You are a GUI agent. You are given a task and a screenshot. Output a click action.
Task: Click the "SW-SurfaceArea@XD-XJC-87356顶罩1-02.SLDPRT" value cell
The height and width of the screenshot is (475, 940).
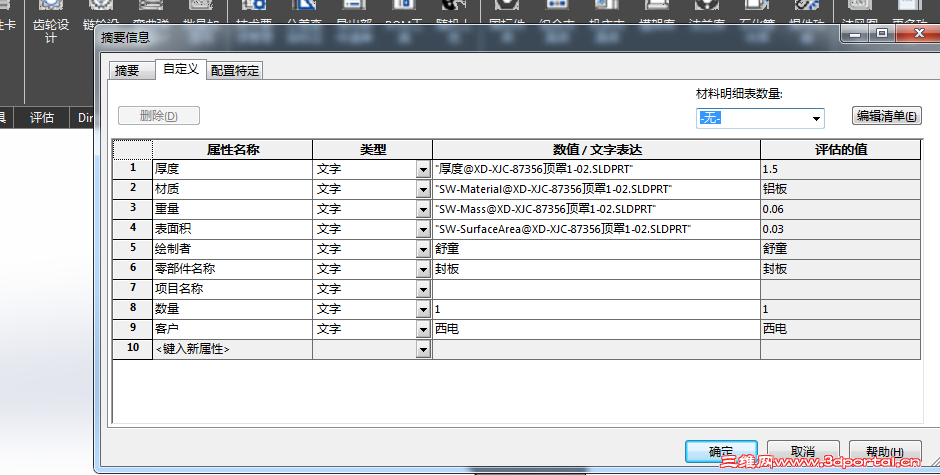pos(596,229)
